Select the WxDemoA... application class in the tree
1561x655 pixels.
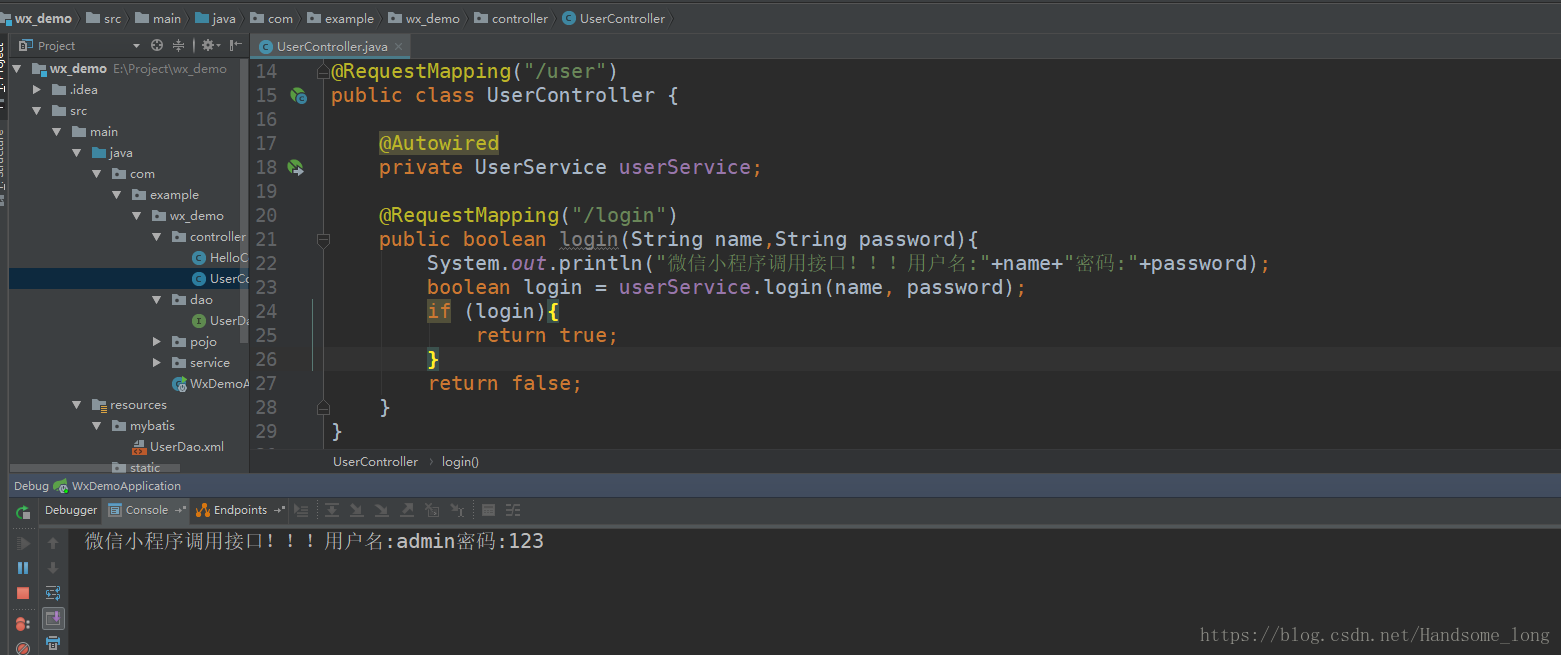[x=209, y=384]
